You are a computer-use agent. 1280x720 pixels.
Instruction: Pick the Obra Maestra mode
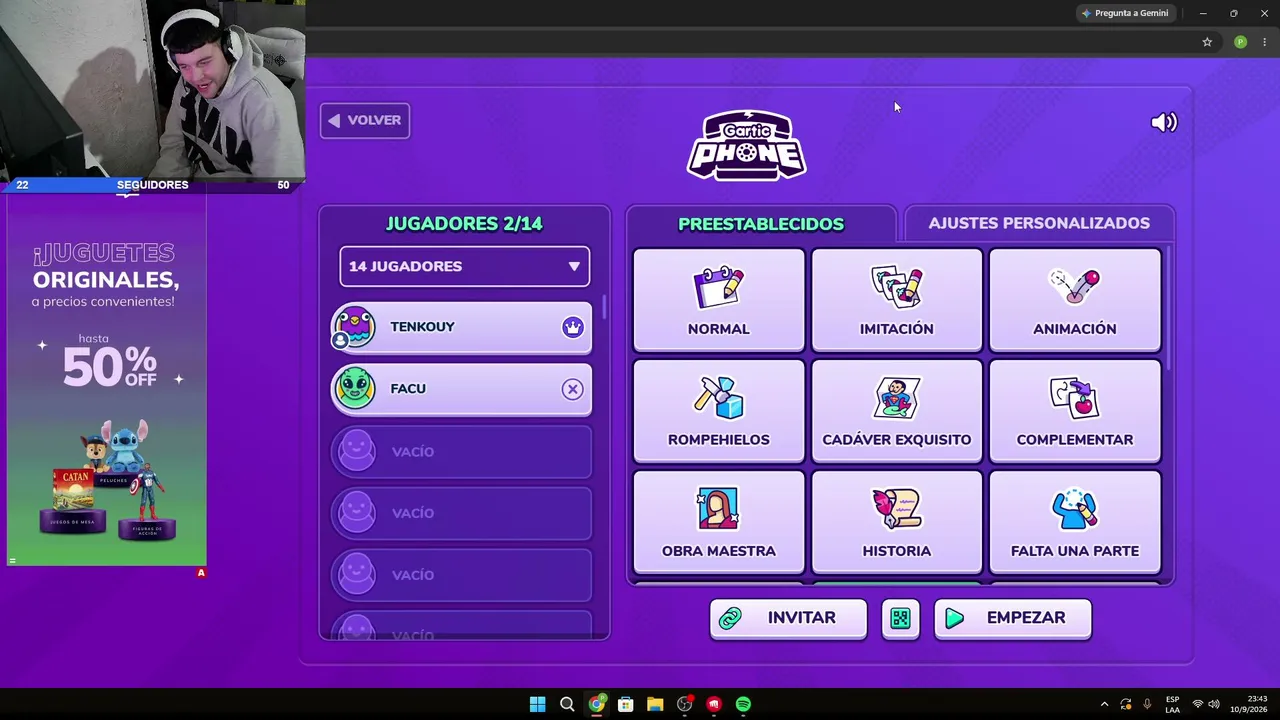pos(719,522)
